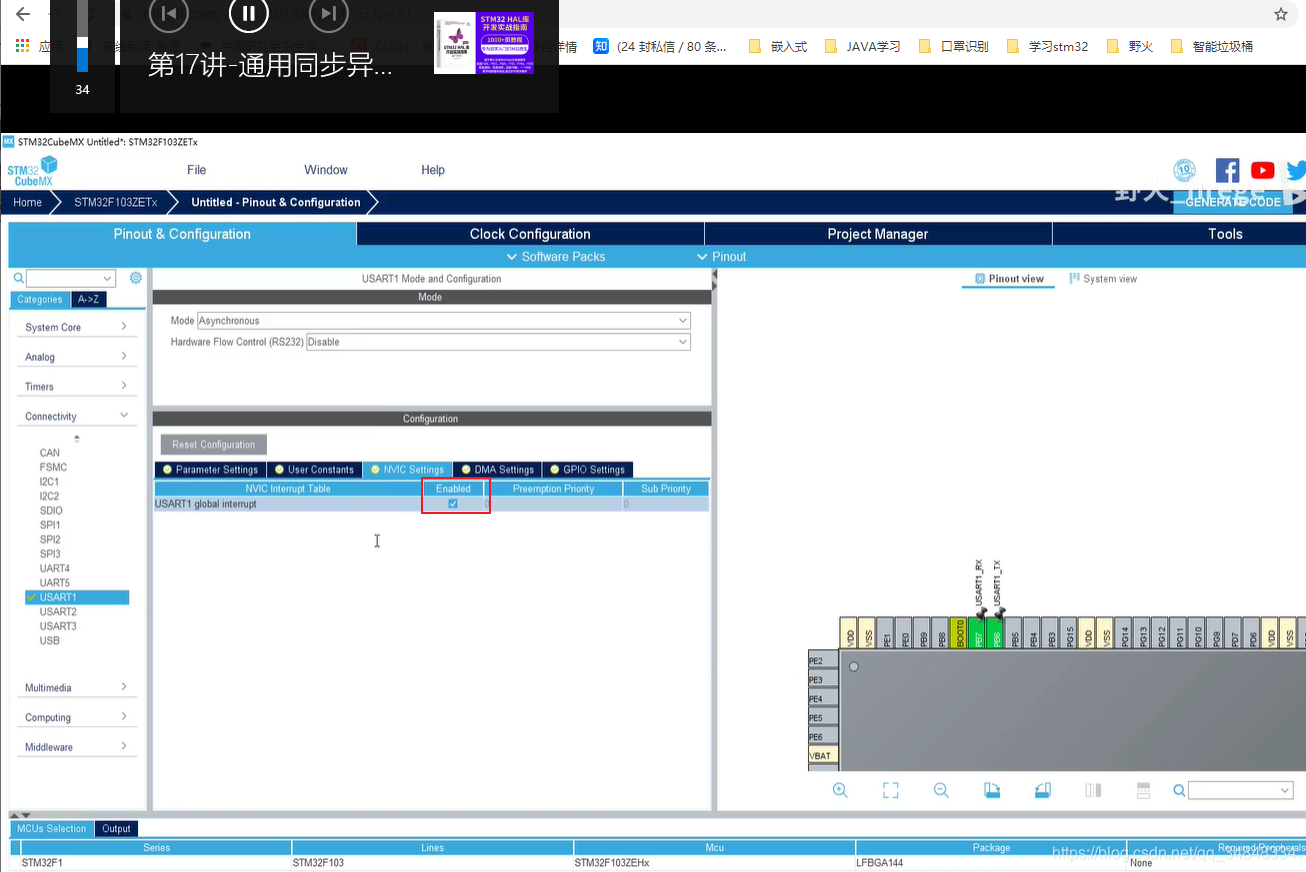
Task: Open the Tools tab
Action: click(1180, 234)
